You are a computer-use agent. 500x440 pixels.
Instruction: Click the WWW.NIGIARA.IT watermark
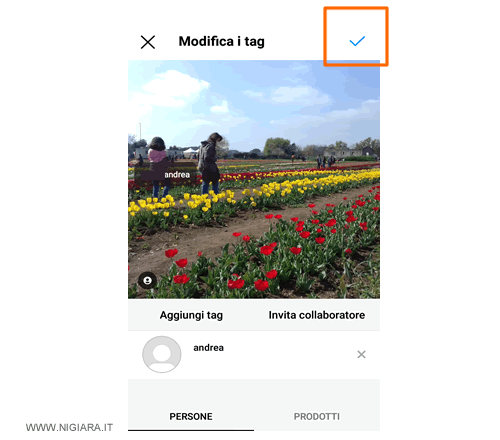coord(69,427)
